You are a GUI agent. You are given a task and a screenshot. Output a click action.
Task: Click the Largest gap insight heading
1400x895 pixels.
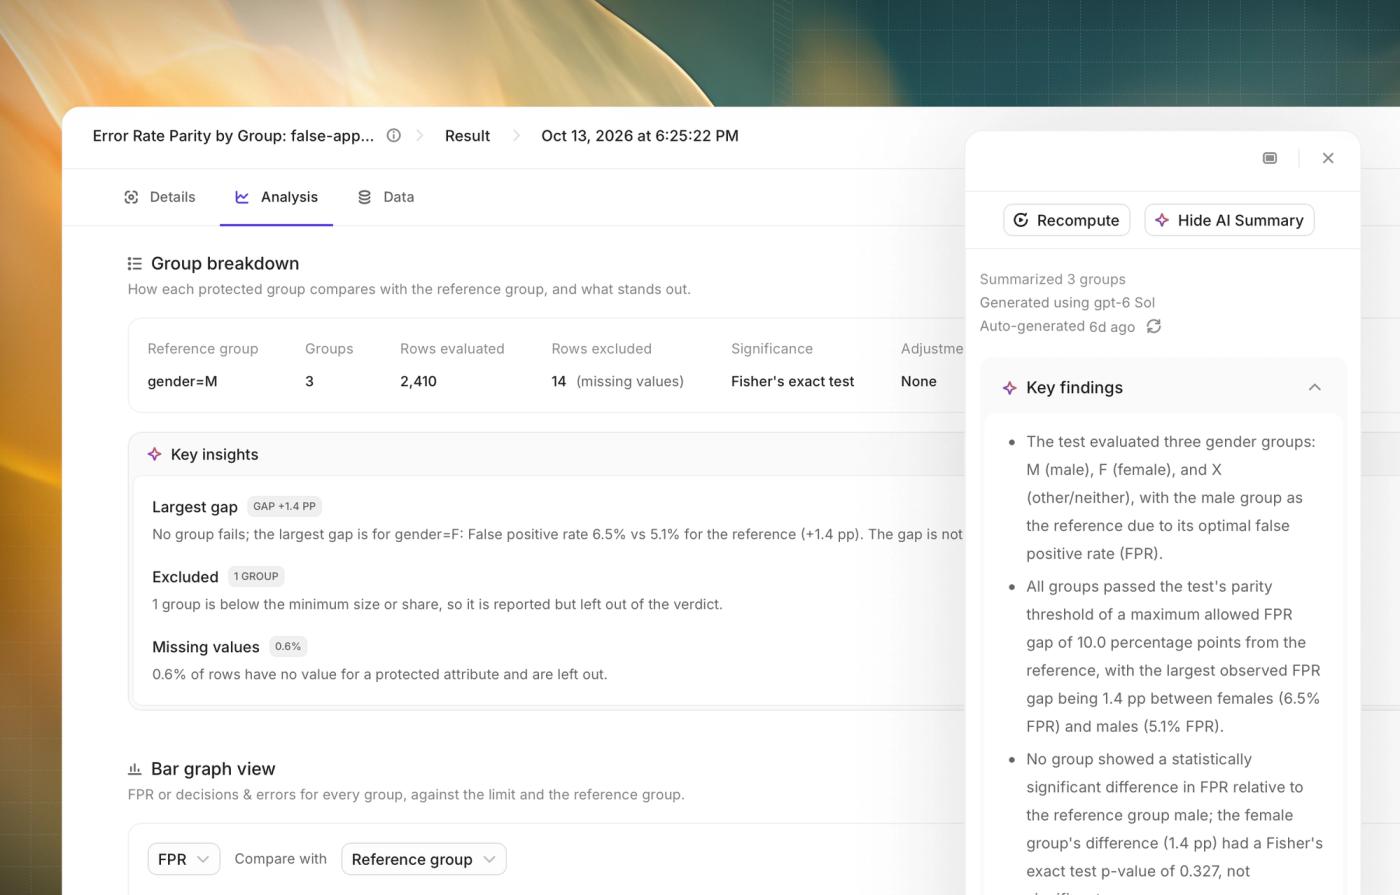[195, 507]
